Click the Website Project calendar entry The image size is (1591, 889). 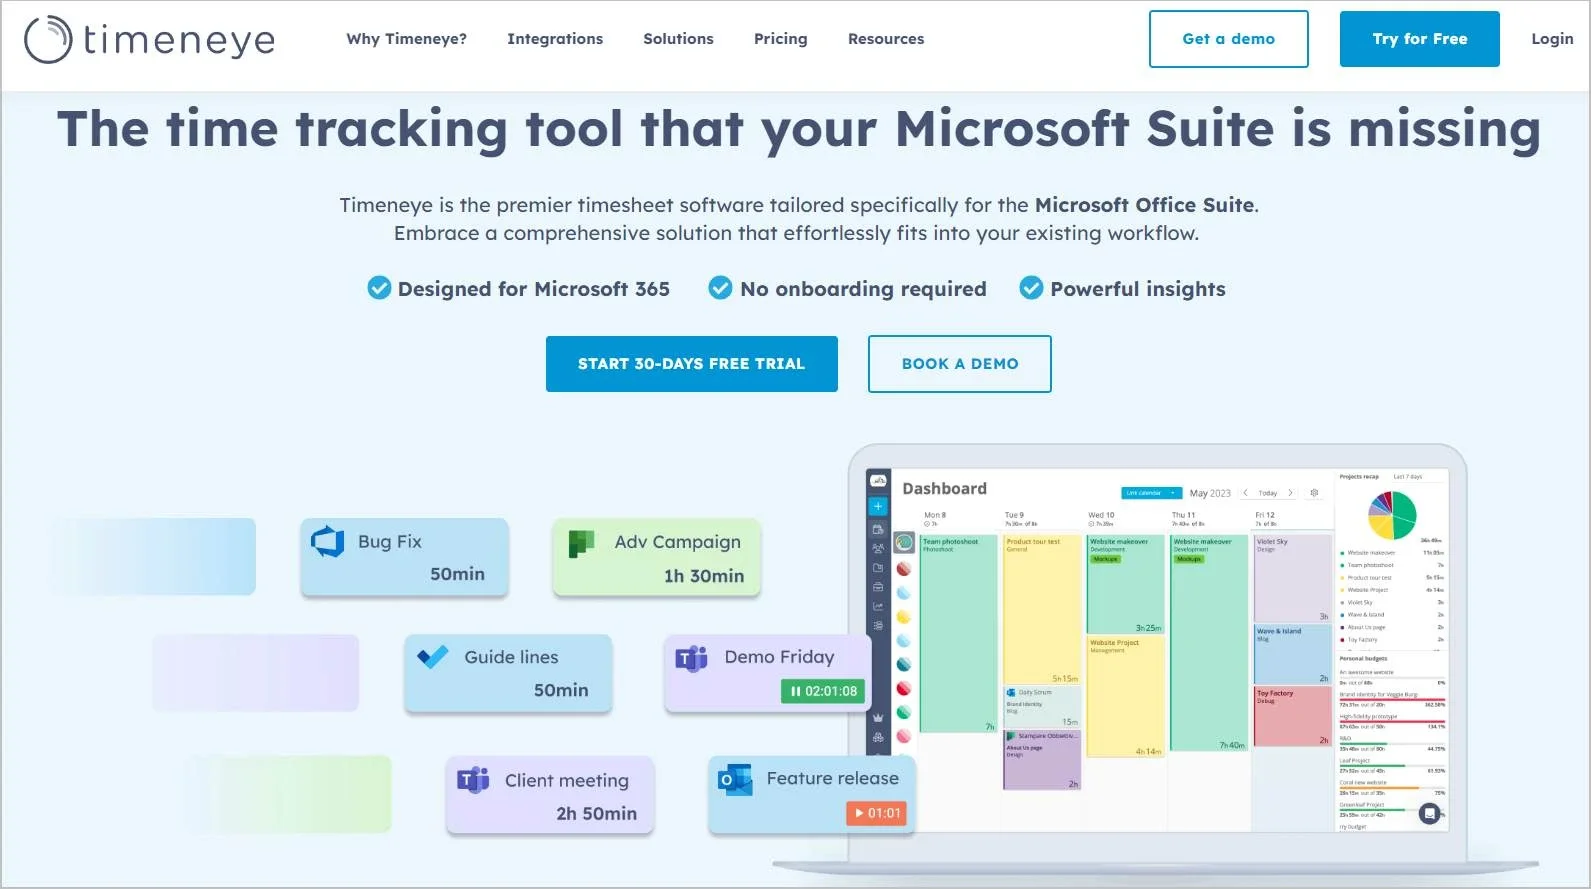pos(1126,696)
